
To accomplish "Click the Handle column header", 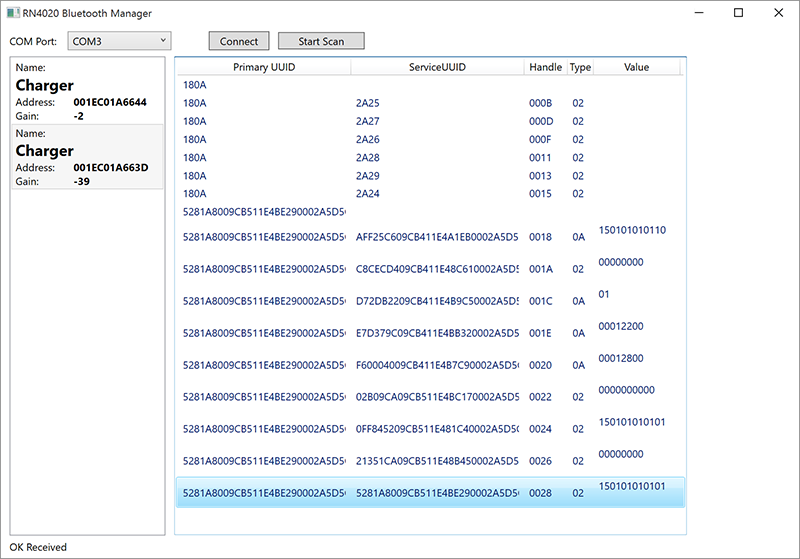I will (545, 67).
